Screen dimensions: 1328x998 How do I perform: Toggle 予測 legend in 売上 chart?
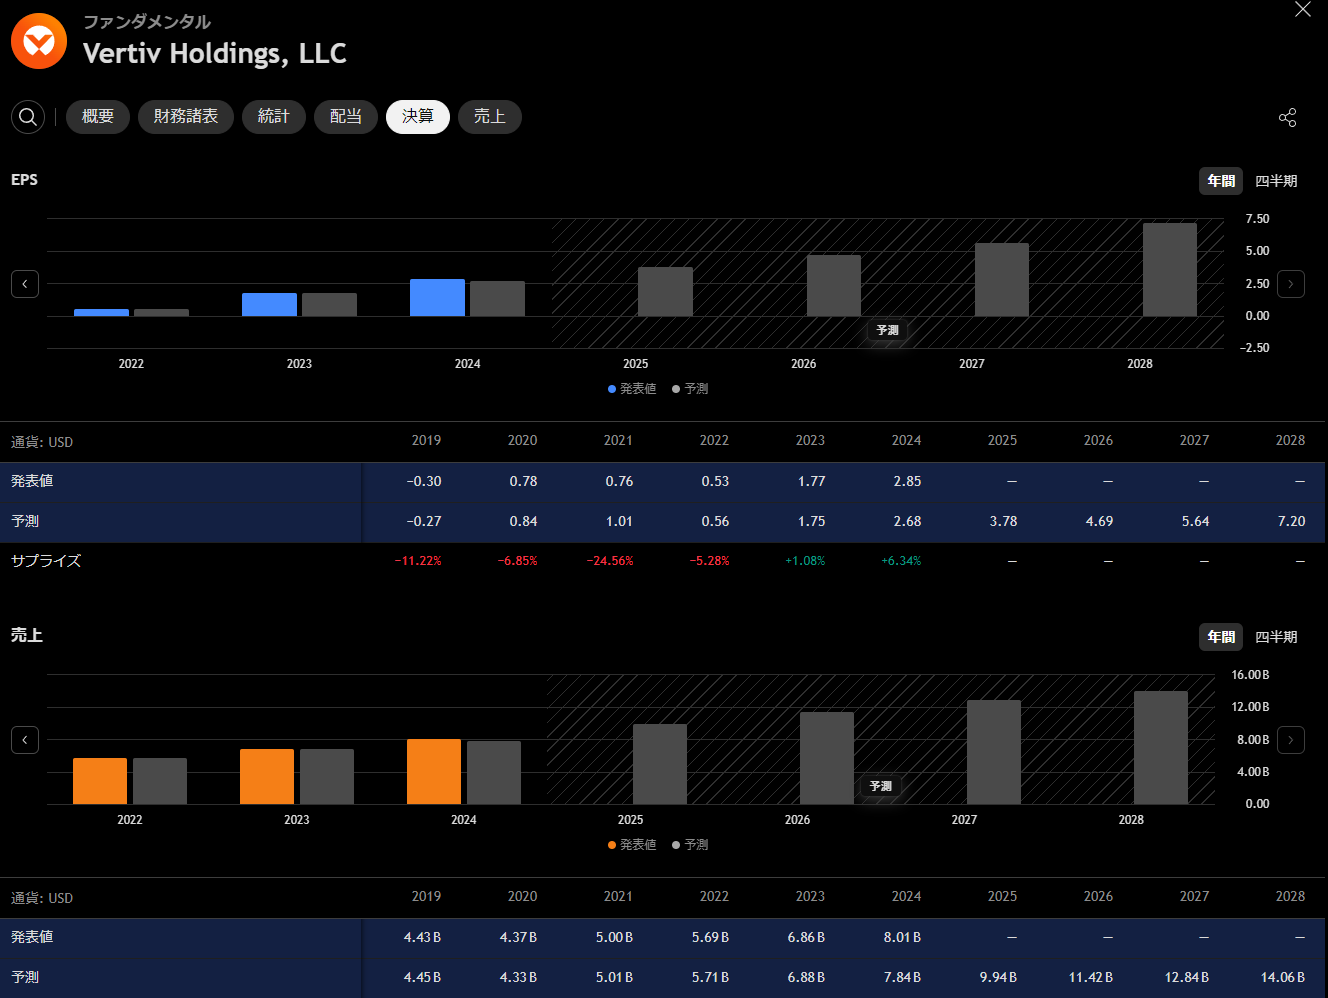[x=690, y=845]
